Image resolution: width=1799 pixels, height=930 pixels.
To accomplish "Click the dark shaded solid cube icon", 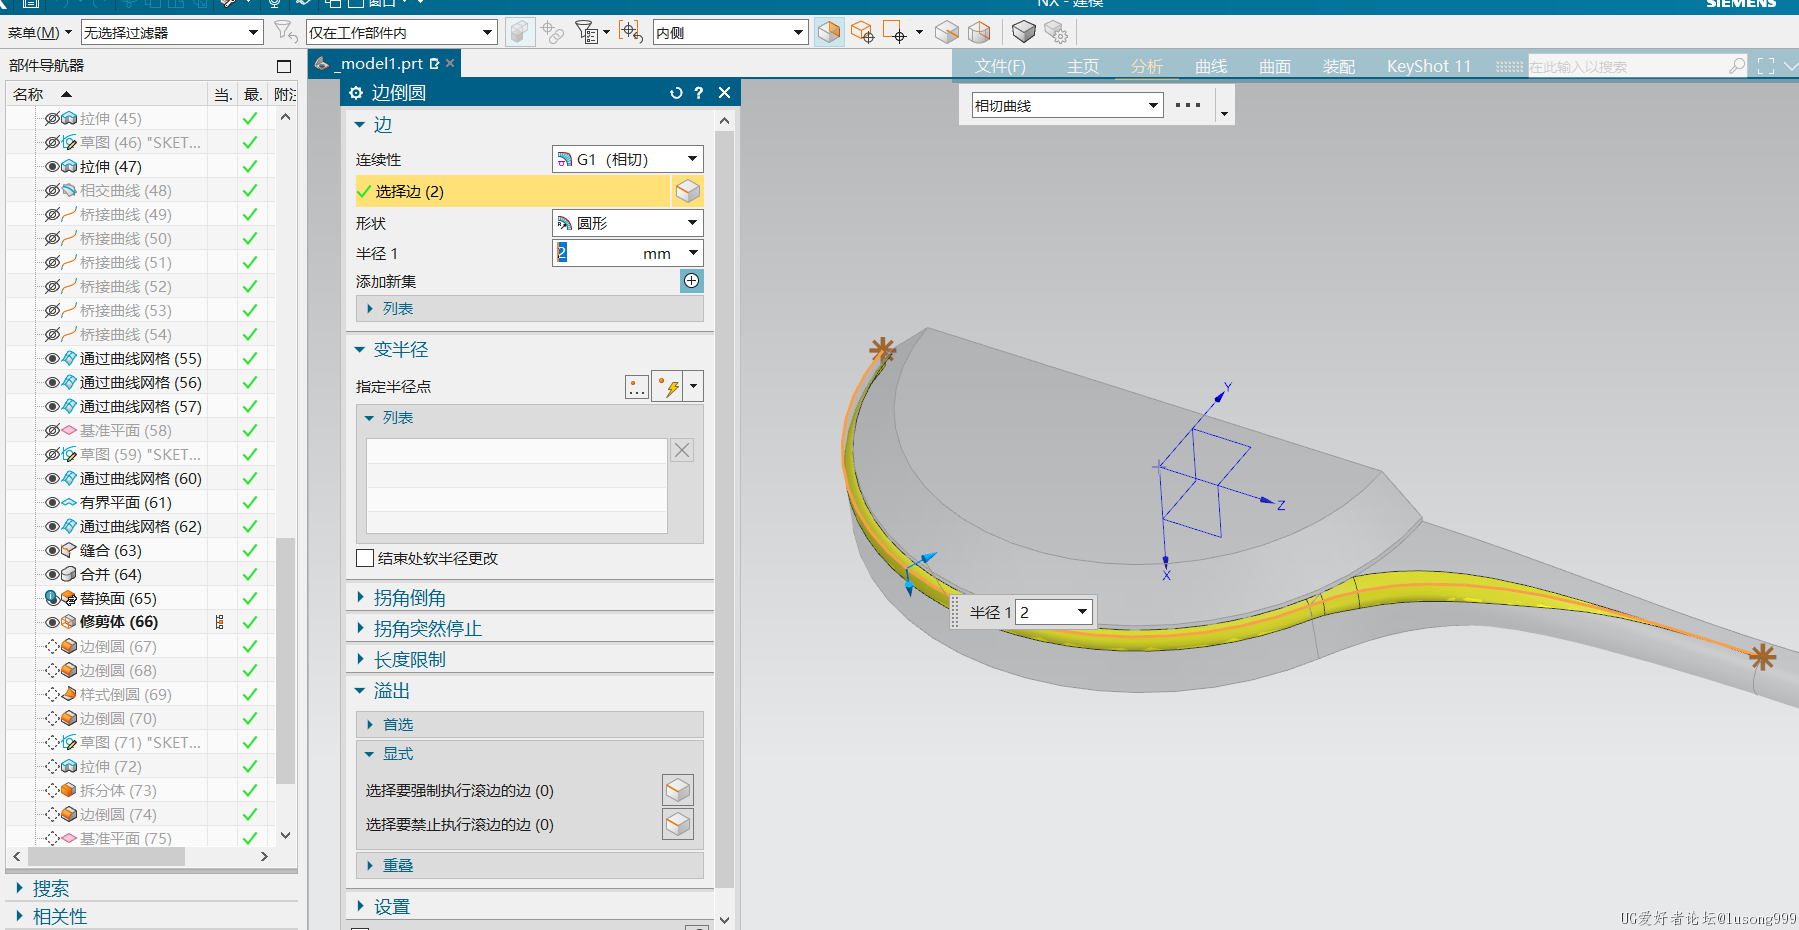I will coord(1023,33).
